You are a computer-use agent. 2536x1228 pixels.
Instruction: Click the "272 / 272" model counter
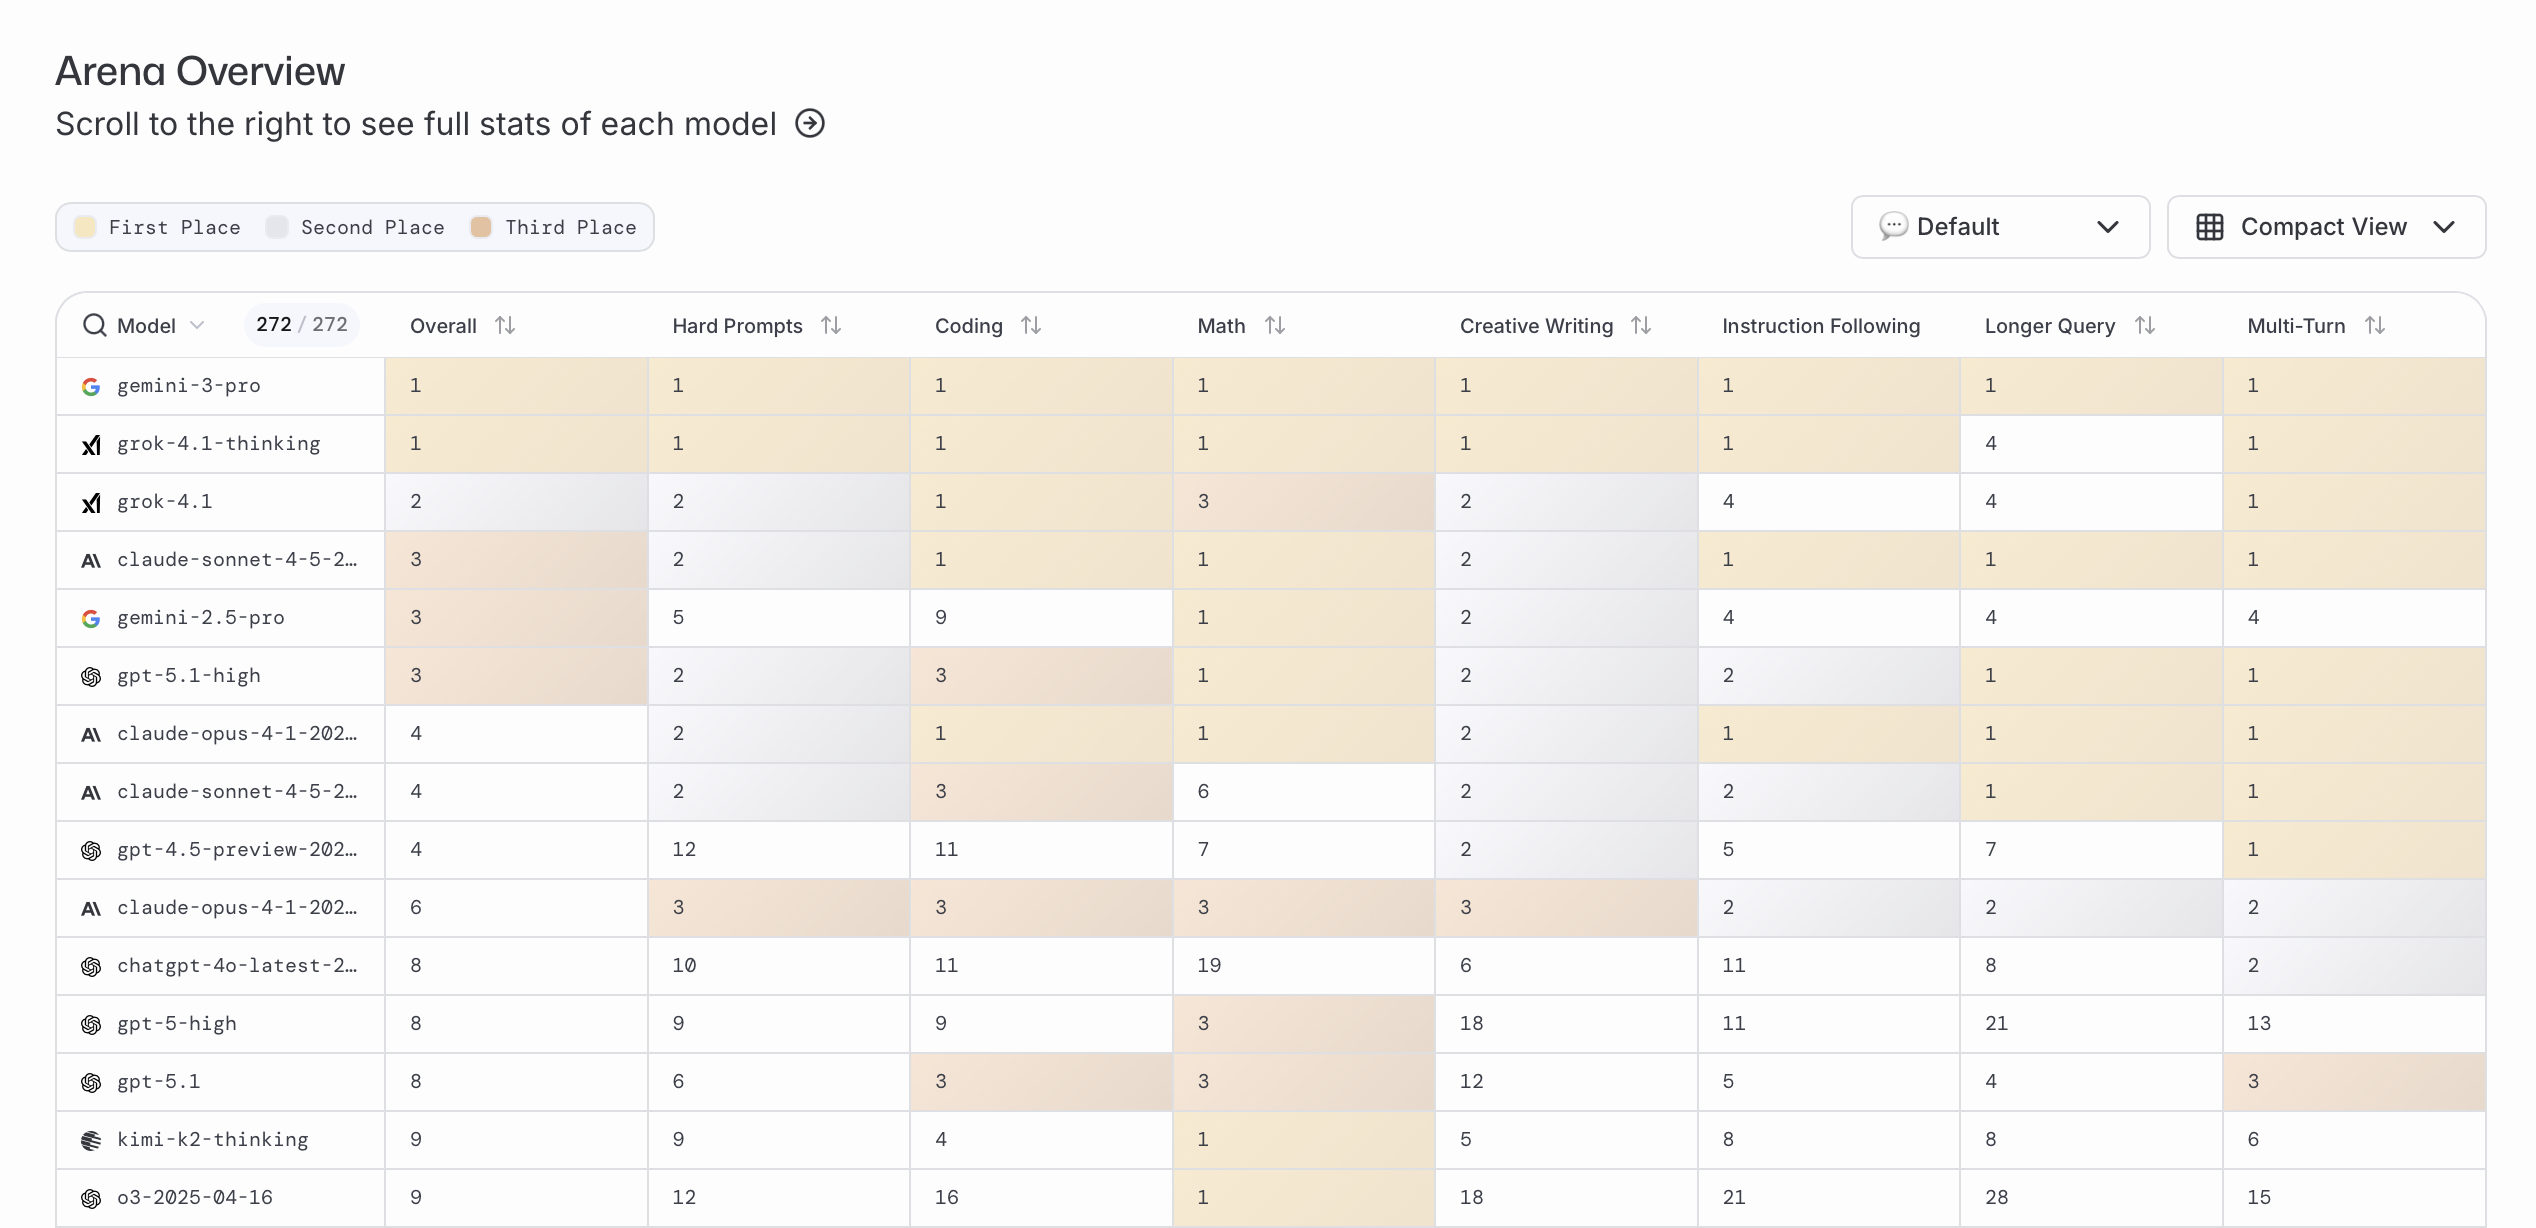[x=302, y=324]
